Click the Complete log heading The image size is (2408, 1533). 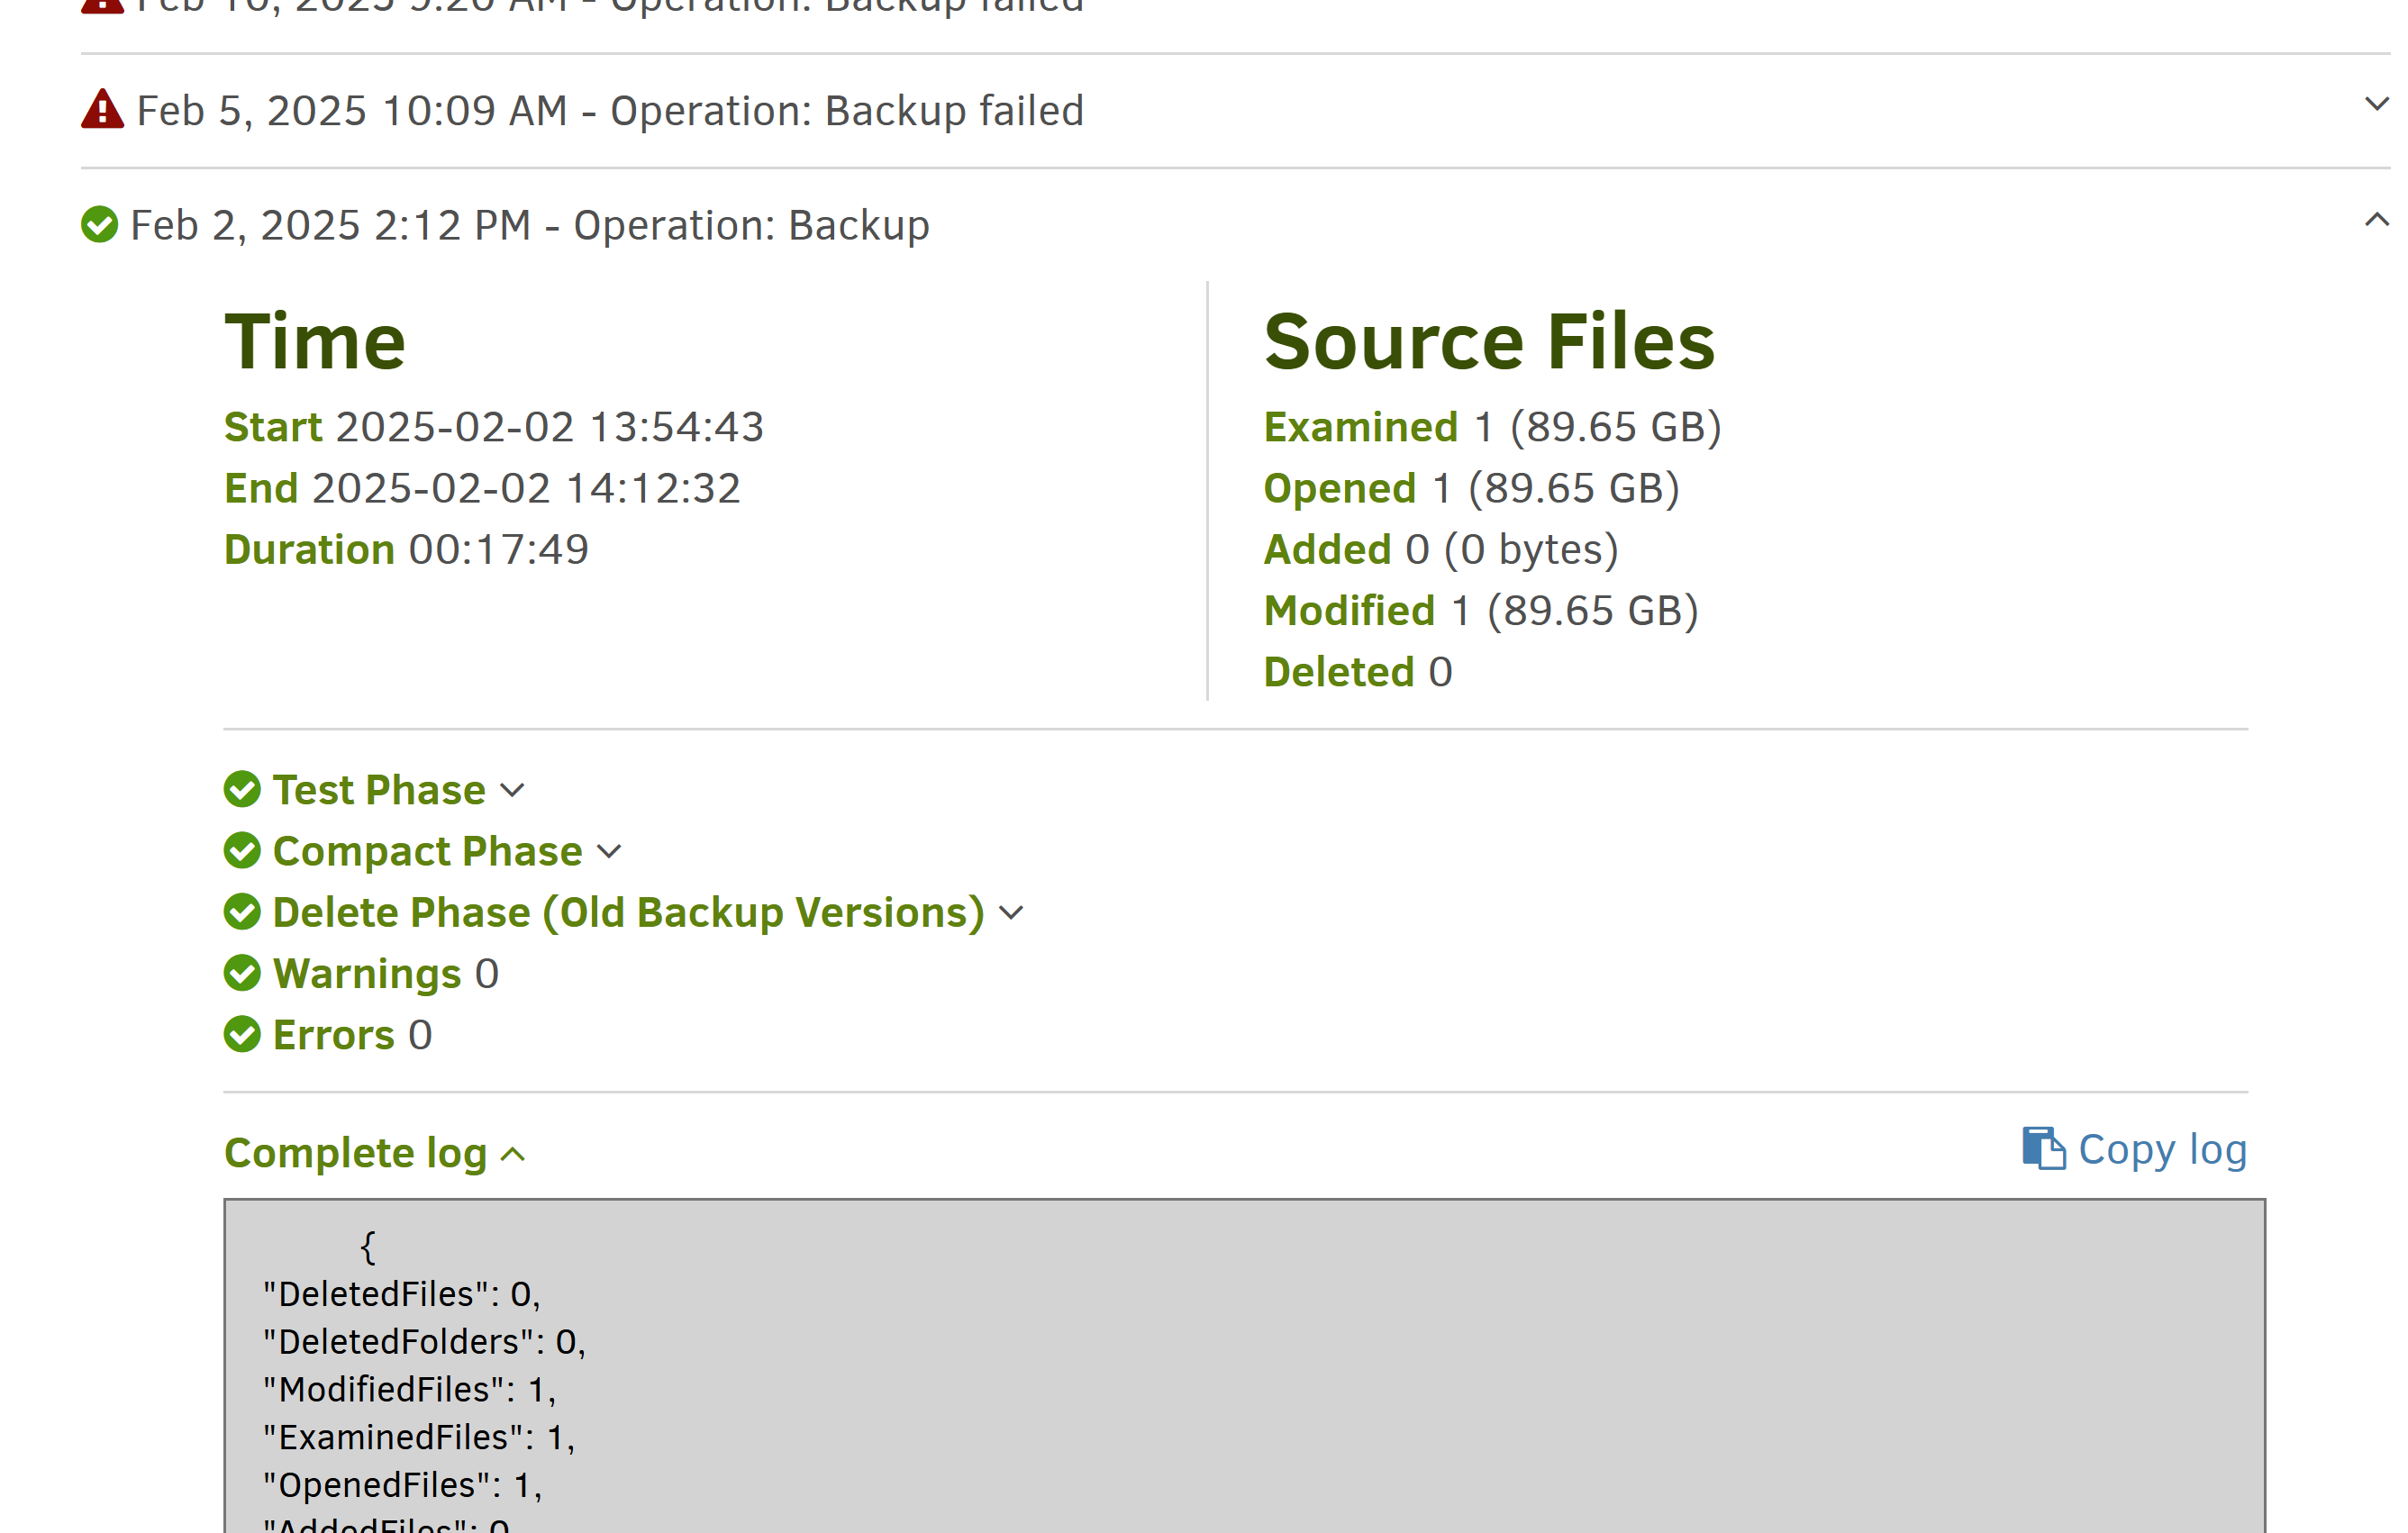tap(355, 1152)
